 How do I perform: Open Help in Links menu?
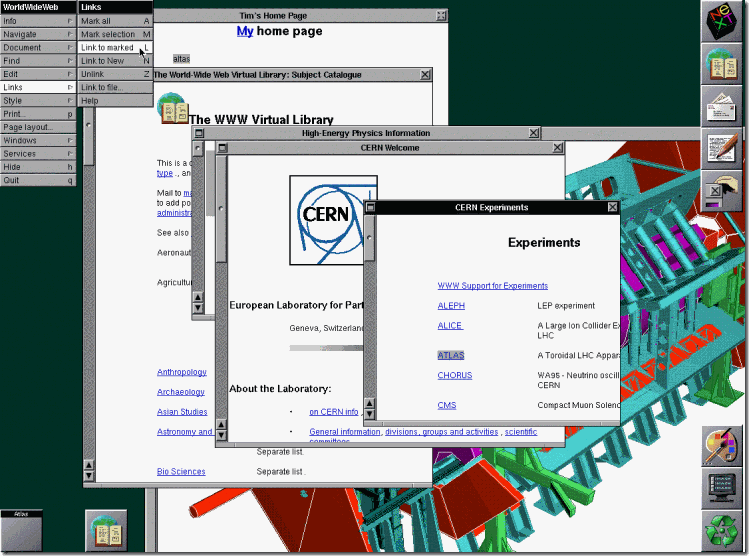115,101
